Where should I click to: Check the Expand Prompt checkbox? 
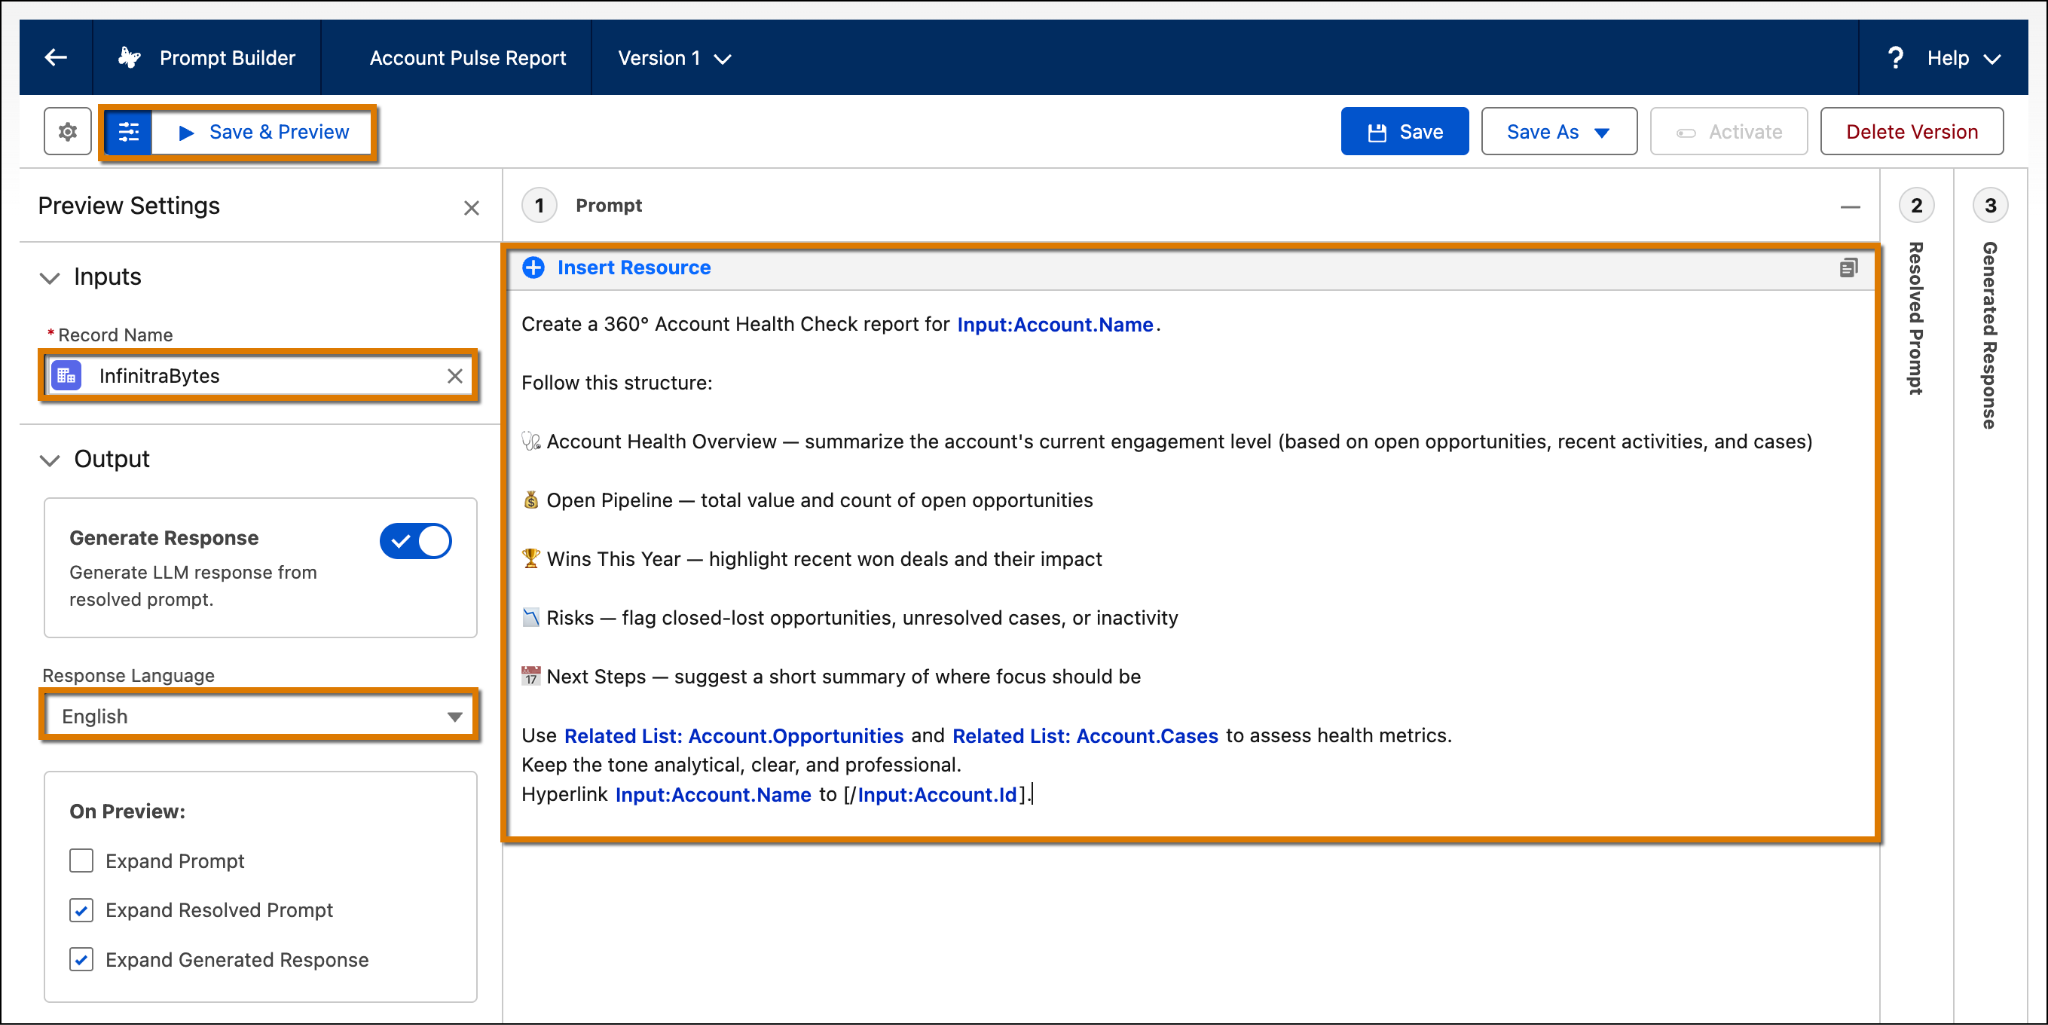[x=82, y=861]
